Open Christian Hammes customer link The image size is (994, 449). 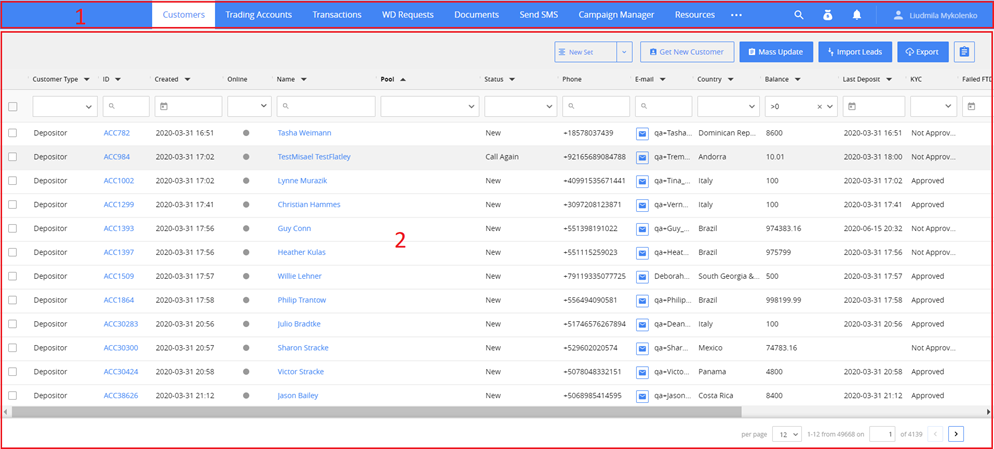(x=309, y=204)
